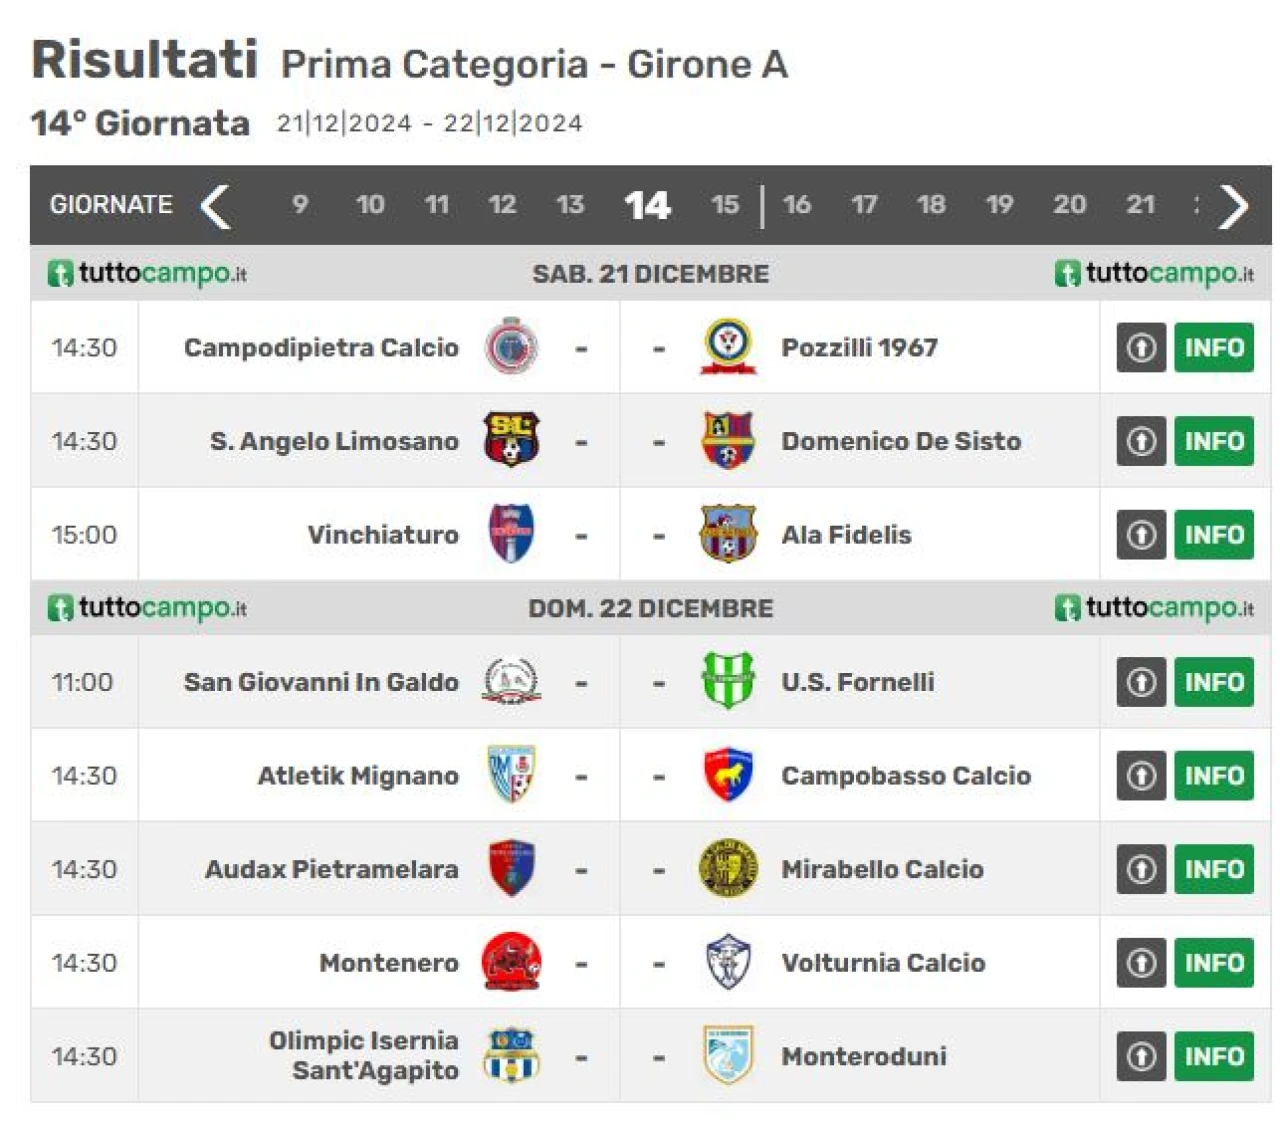The image size is (1280, 1131).
Task: Click the Montenero red team crest
Action: (511, 962)
